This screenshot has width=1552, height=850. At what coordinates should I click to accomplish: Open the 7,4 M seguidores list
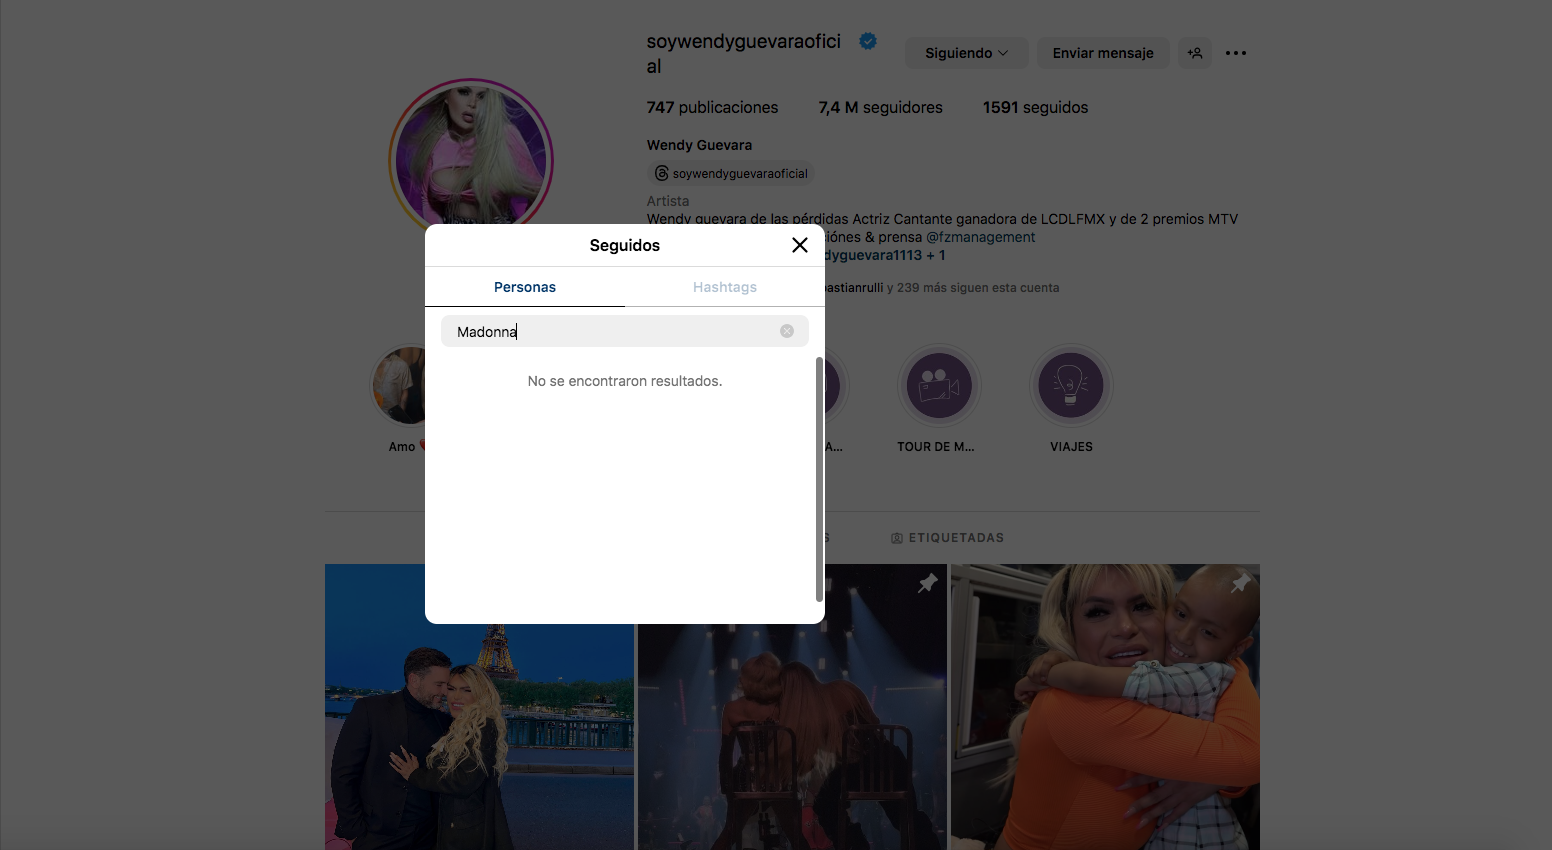pyautogui.click(x=880, y=107)
